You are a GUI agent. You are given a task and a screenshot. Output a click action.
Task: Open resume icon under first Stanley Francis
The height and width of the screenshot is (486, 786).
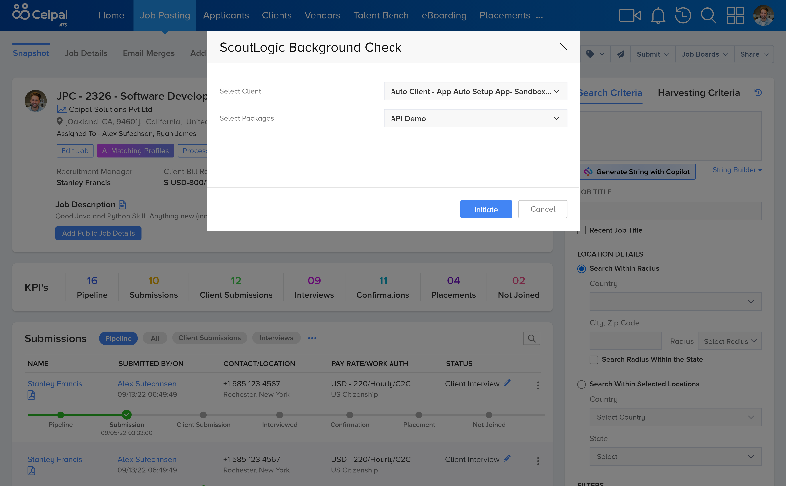[31, 395]
